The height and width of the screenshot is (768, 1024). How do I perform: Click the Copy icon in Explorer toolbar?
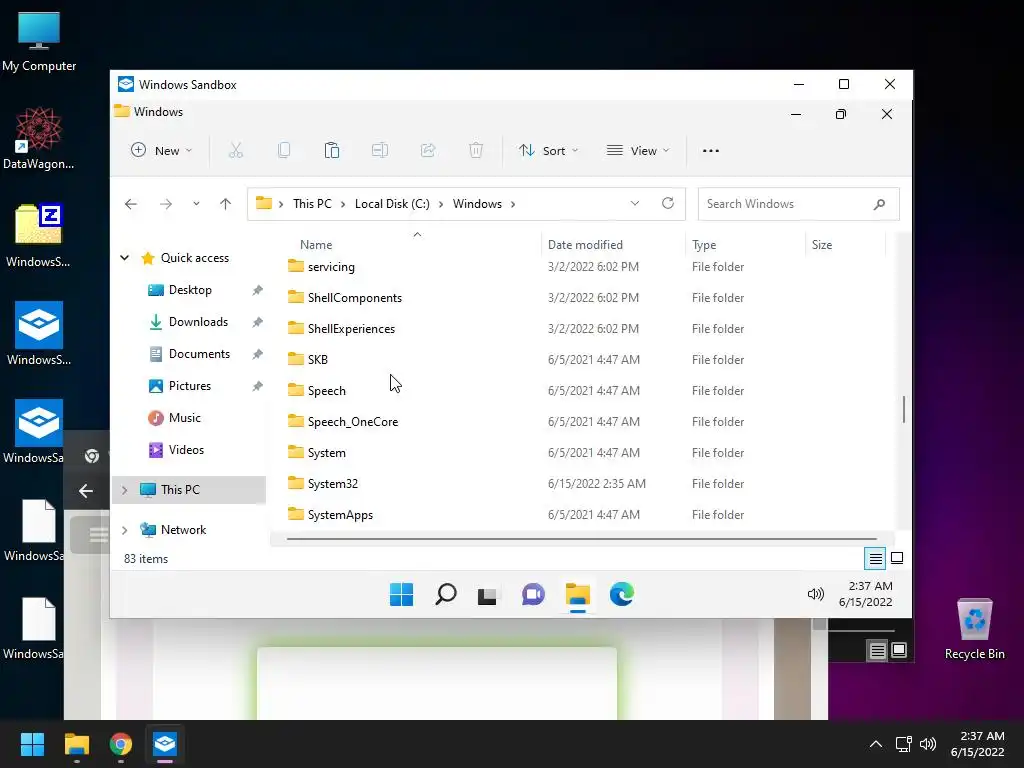(x=284, y=151)
